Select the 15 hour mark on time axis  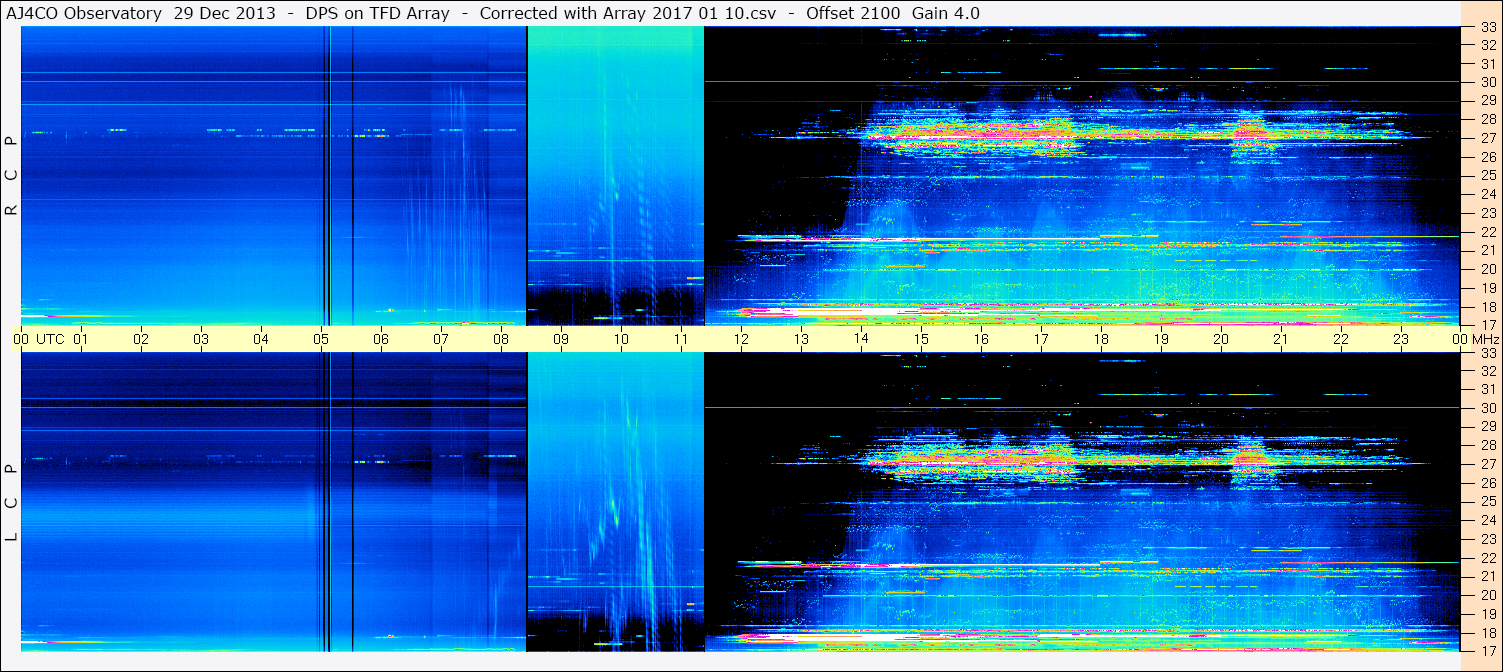pos(921,339)
